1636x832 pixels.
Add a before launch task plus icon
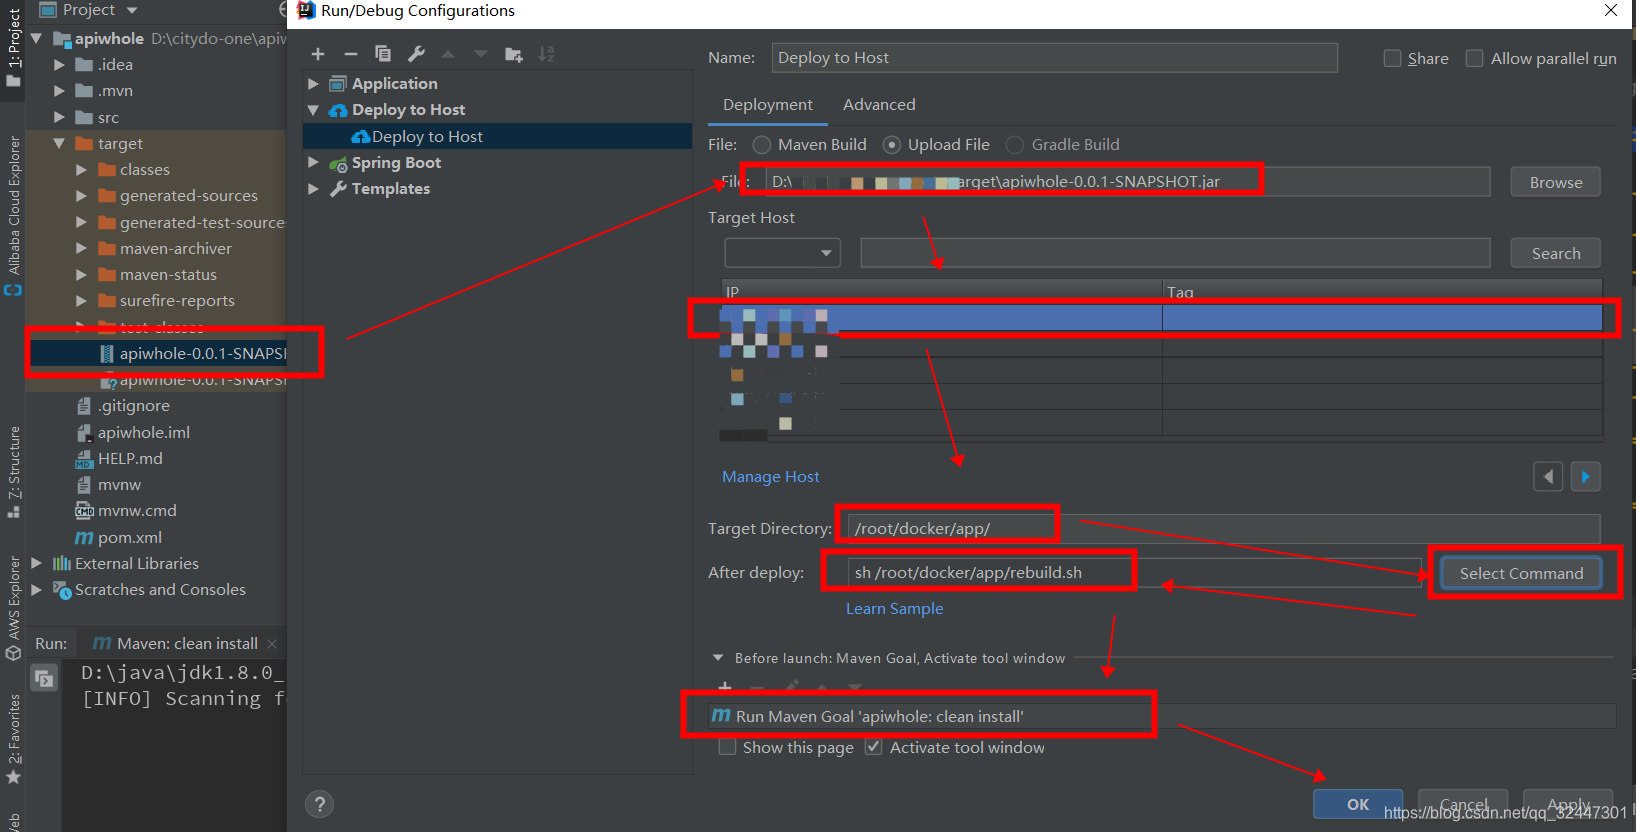coord(725,687)
